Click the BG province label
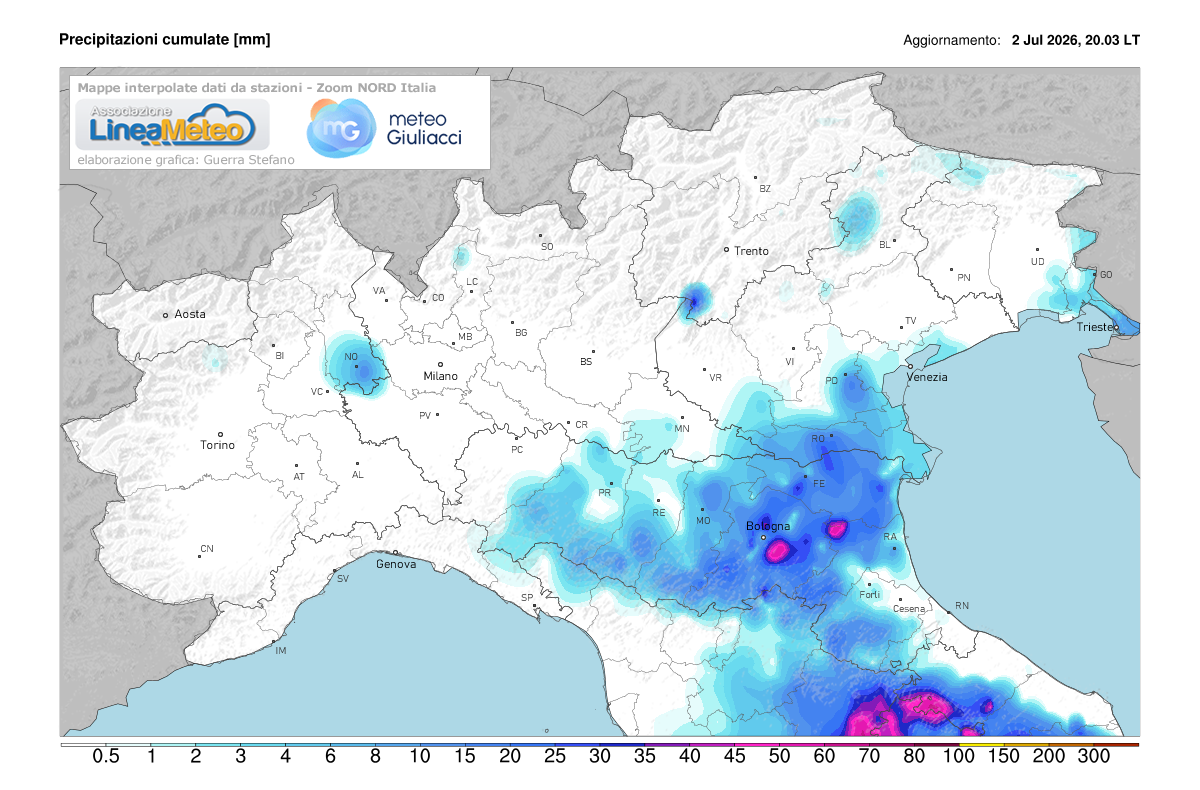The width and height of the screenshot is (1200, 790). coord(521,333)
